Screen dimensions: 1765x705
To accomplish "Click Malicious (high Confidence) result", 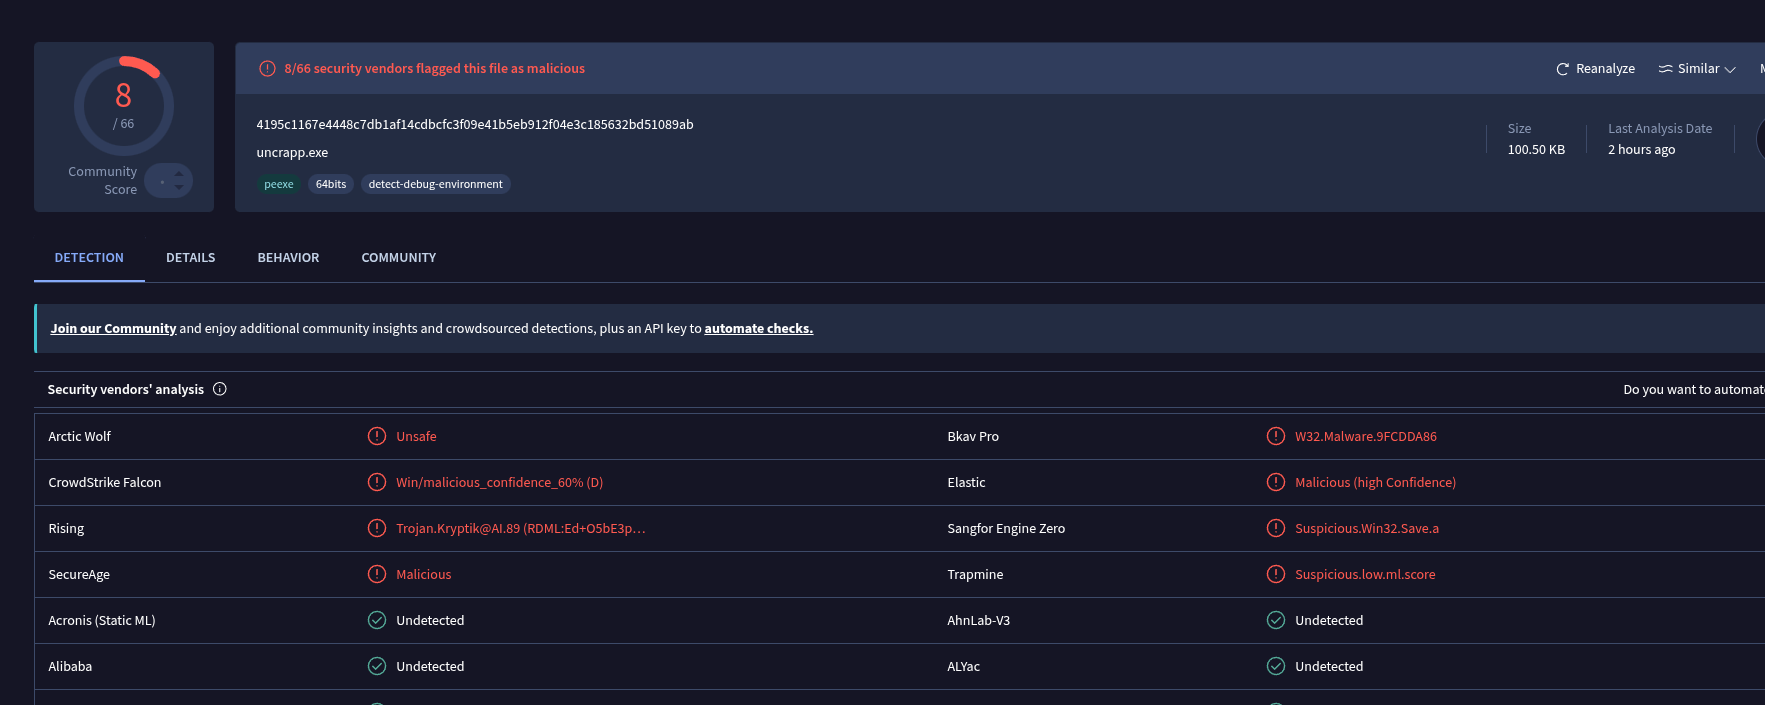I will point(1375,483).
